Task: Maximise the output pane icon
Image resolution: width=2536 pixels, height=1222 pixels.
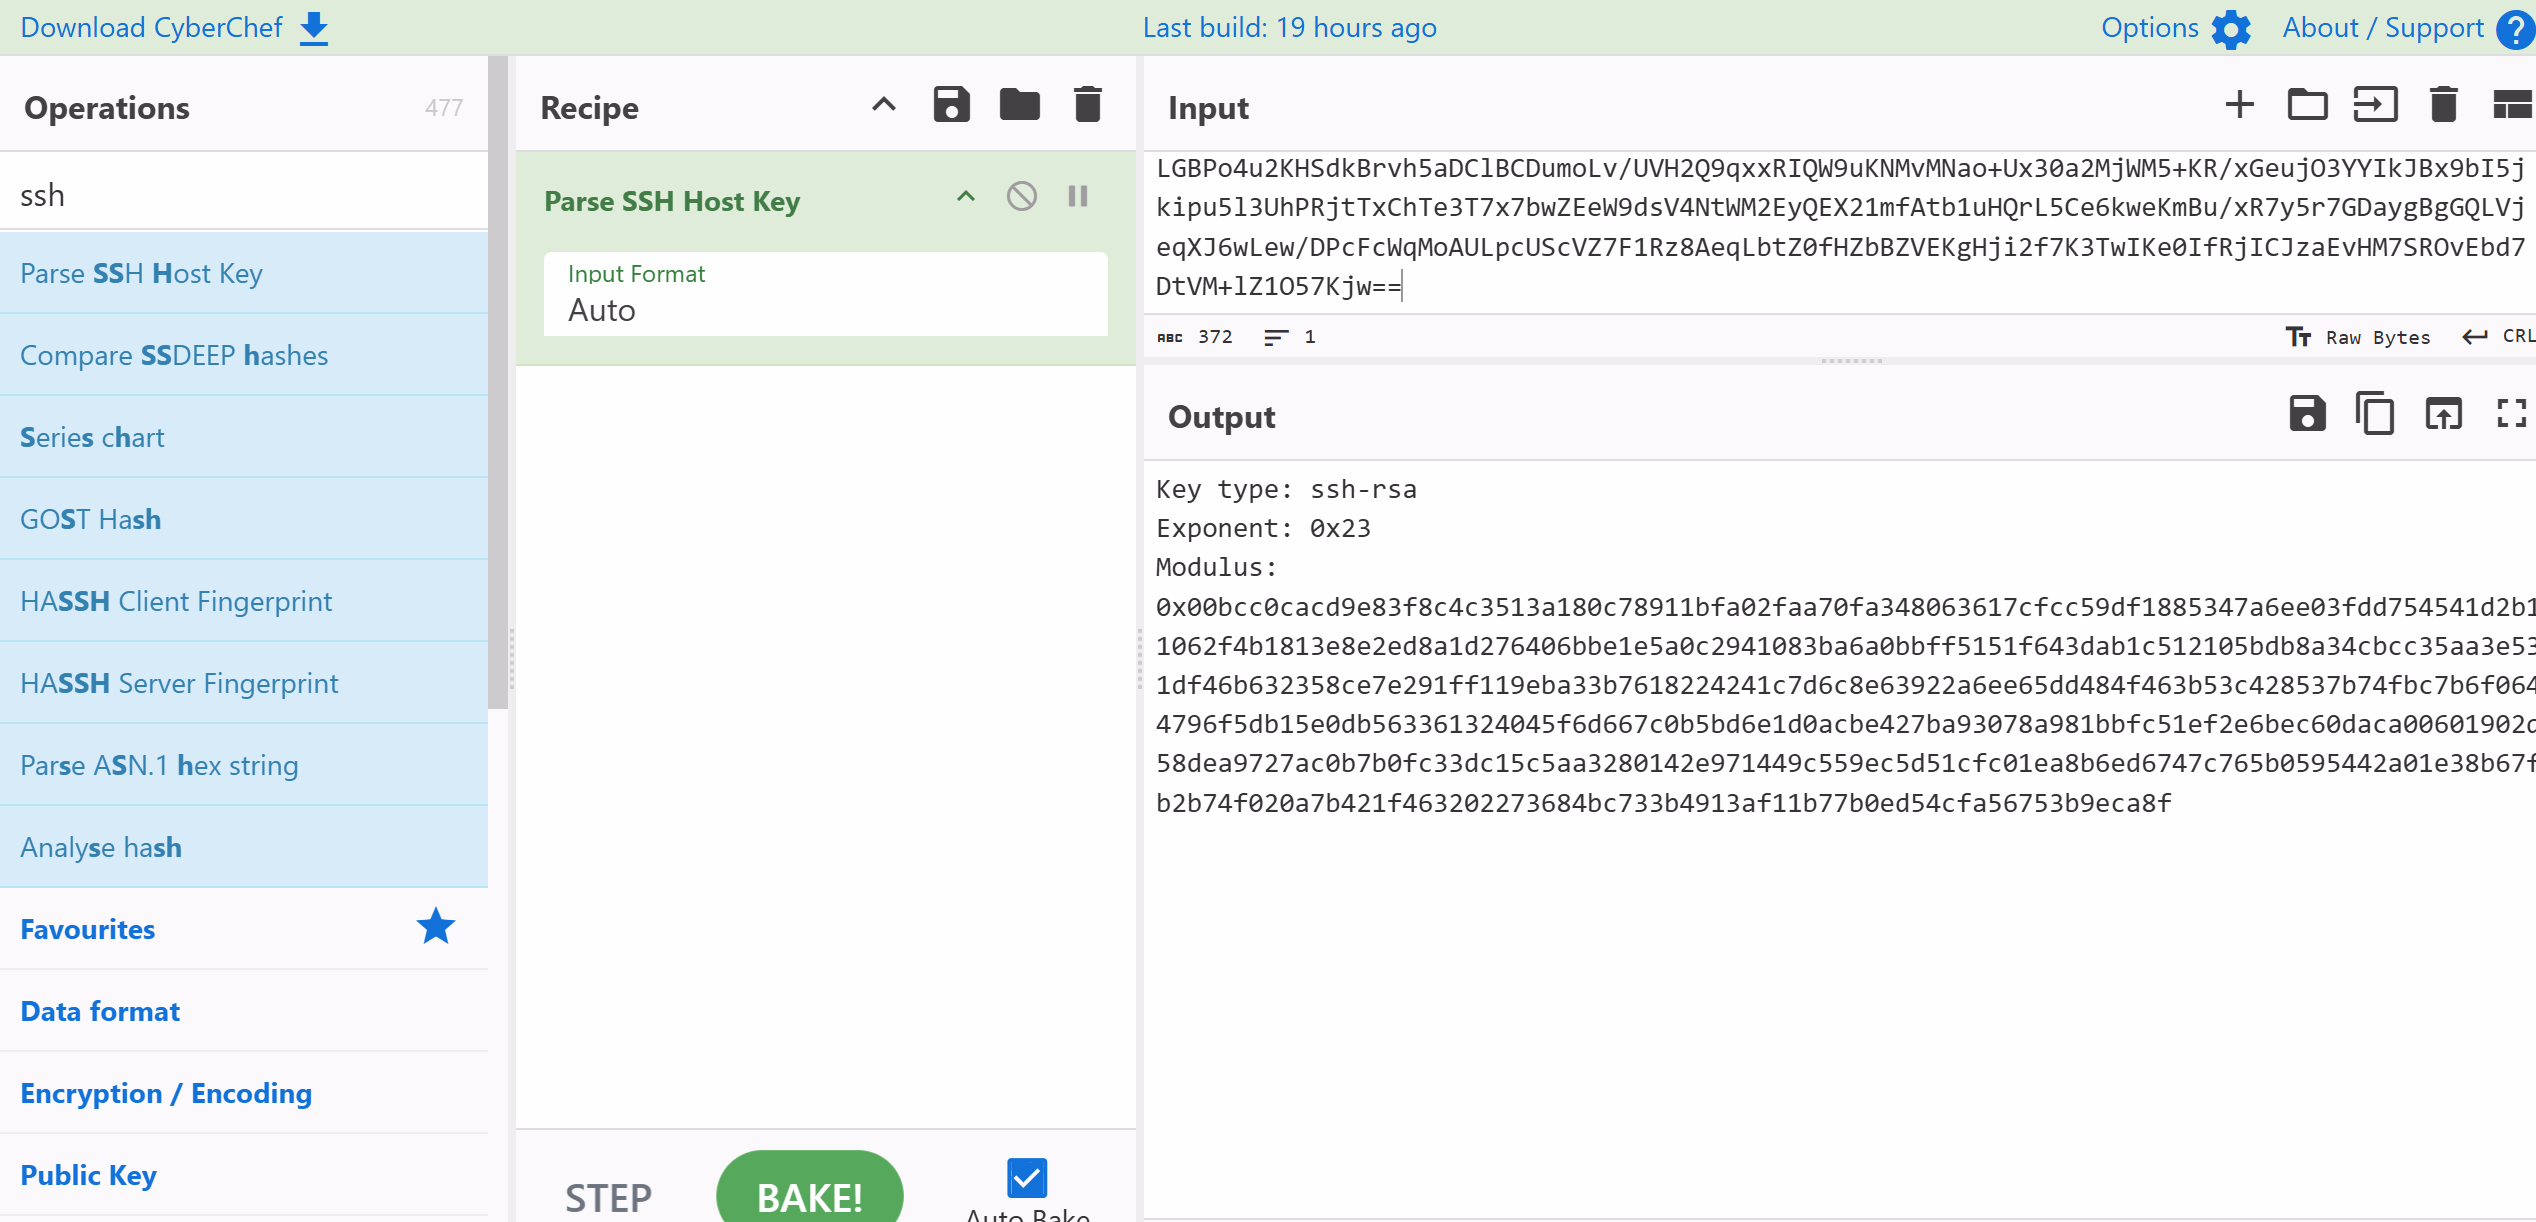Action: (x=2512, y=414)
